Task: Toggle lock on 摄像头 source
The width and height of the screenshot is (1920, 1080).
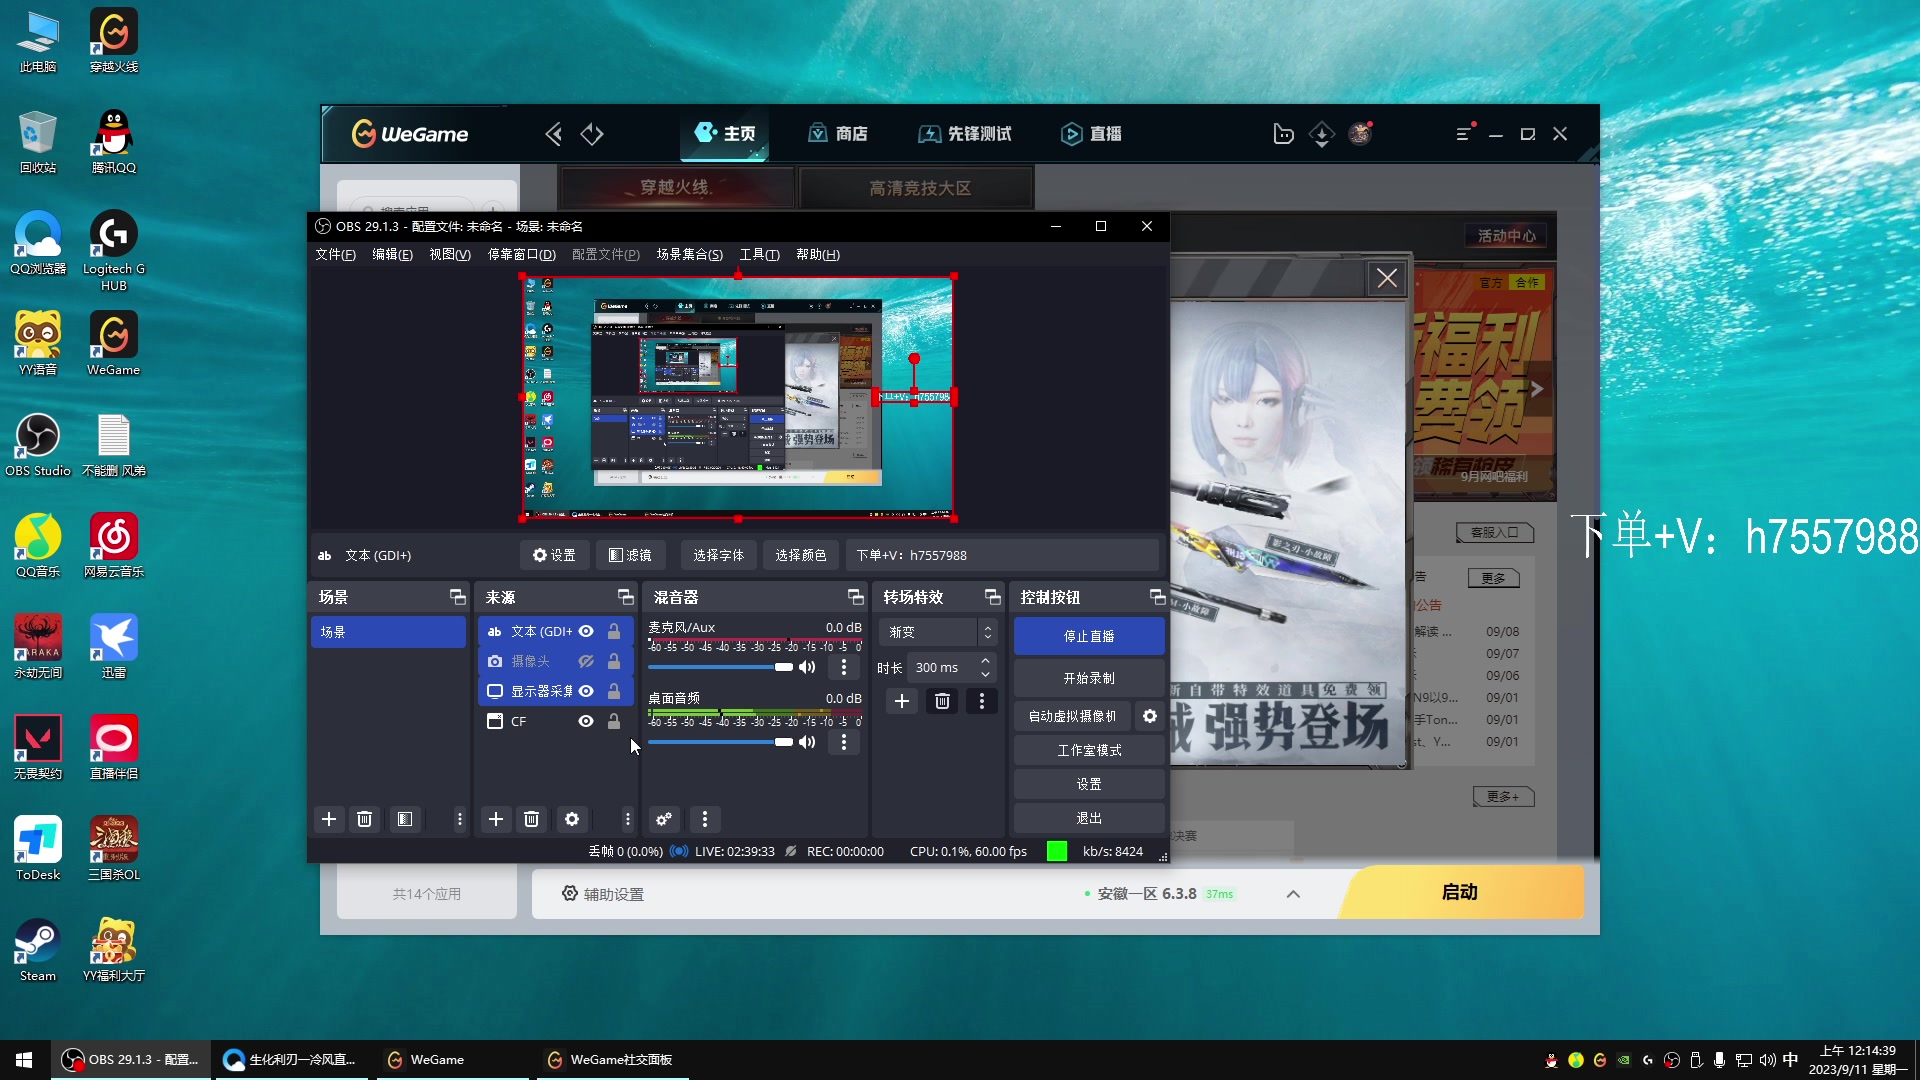Action: (x=614, y=661)
